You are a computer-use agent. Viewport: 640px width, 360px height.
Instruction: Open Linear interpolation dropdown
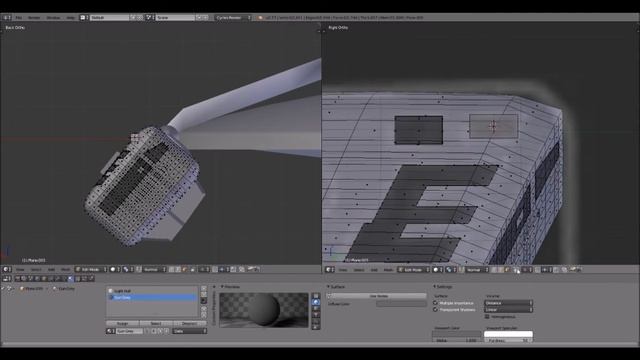508,309
